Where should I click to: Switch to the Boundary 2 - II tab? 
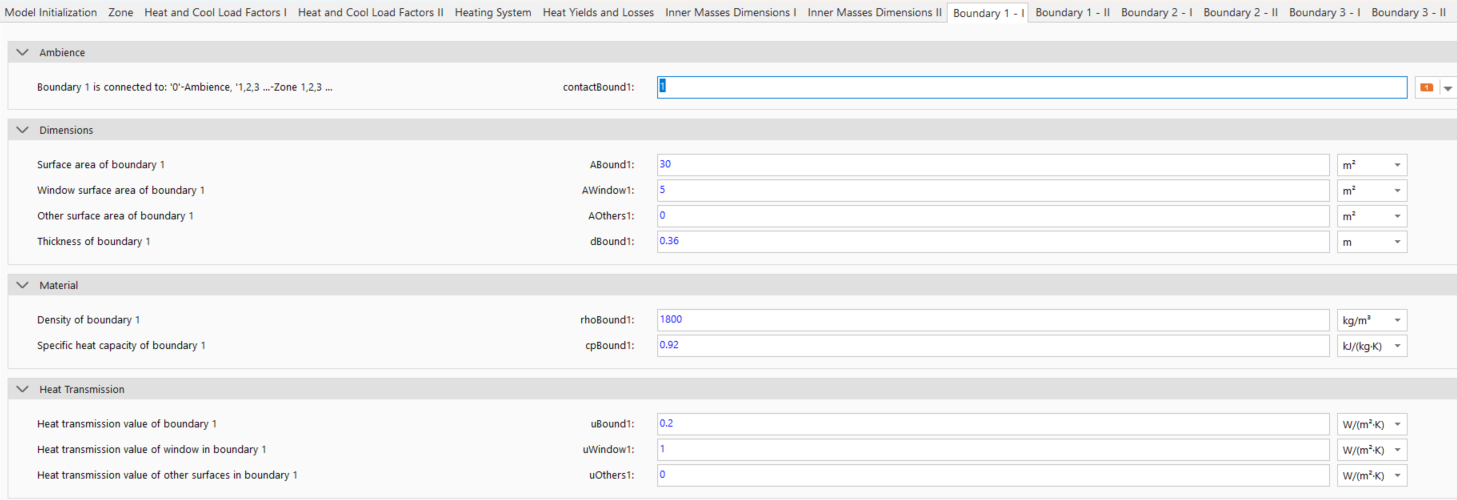(1241, 13)
